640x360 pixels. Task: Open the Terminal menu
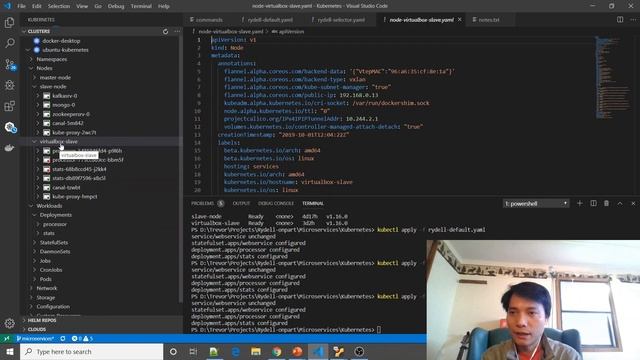click(x=141, y=6)
